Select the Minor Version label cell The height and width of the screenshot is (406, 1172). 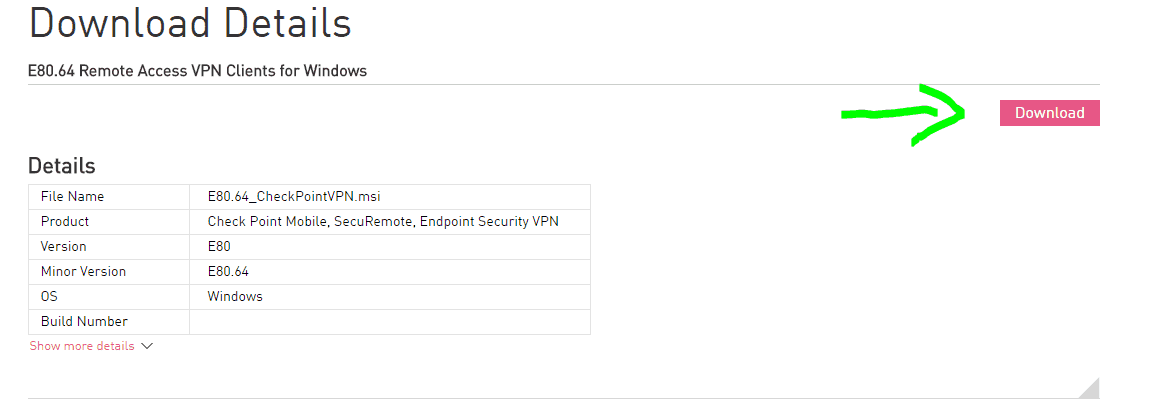[x=83, y=272]
